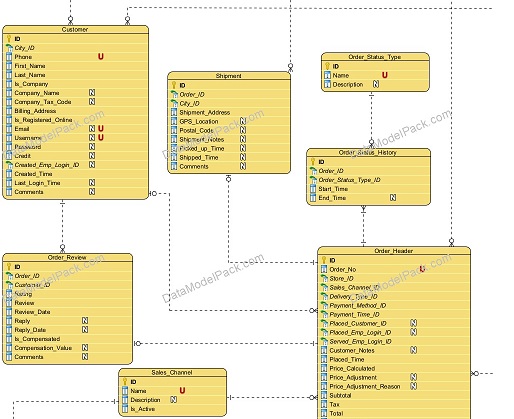Select the Sales_Channel entity title
The width and height of the screenshot is (514, 419).
pyautogui.click(x=172, y=373)
